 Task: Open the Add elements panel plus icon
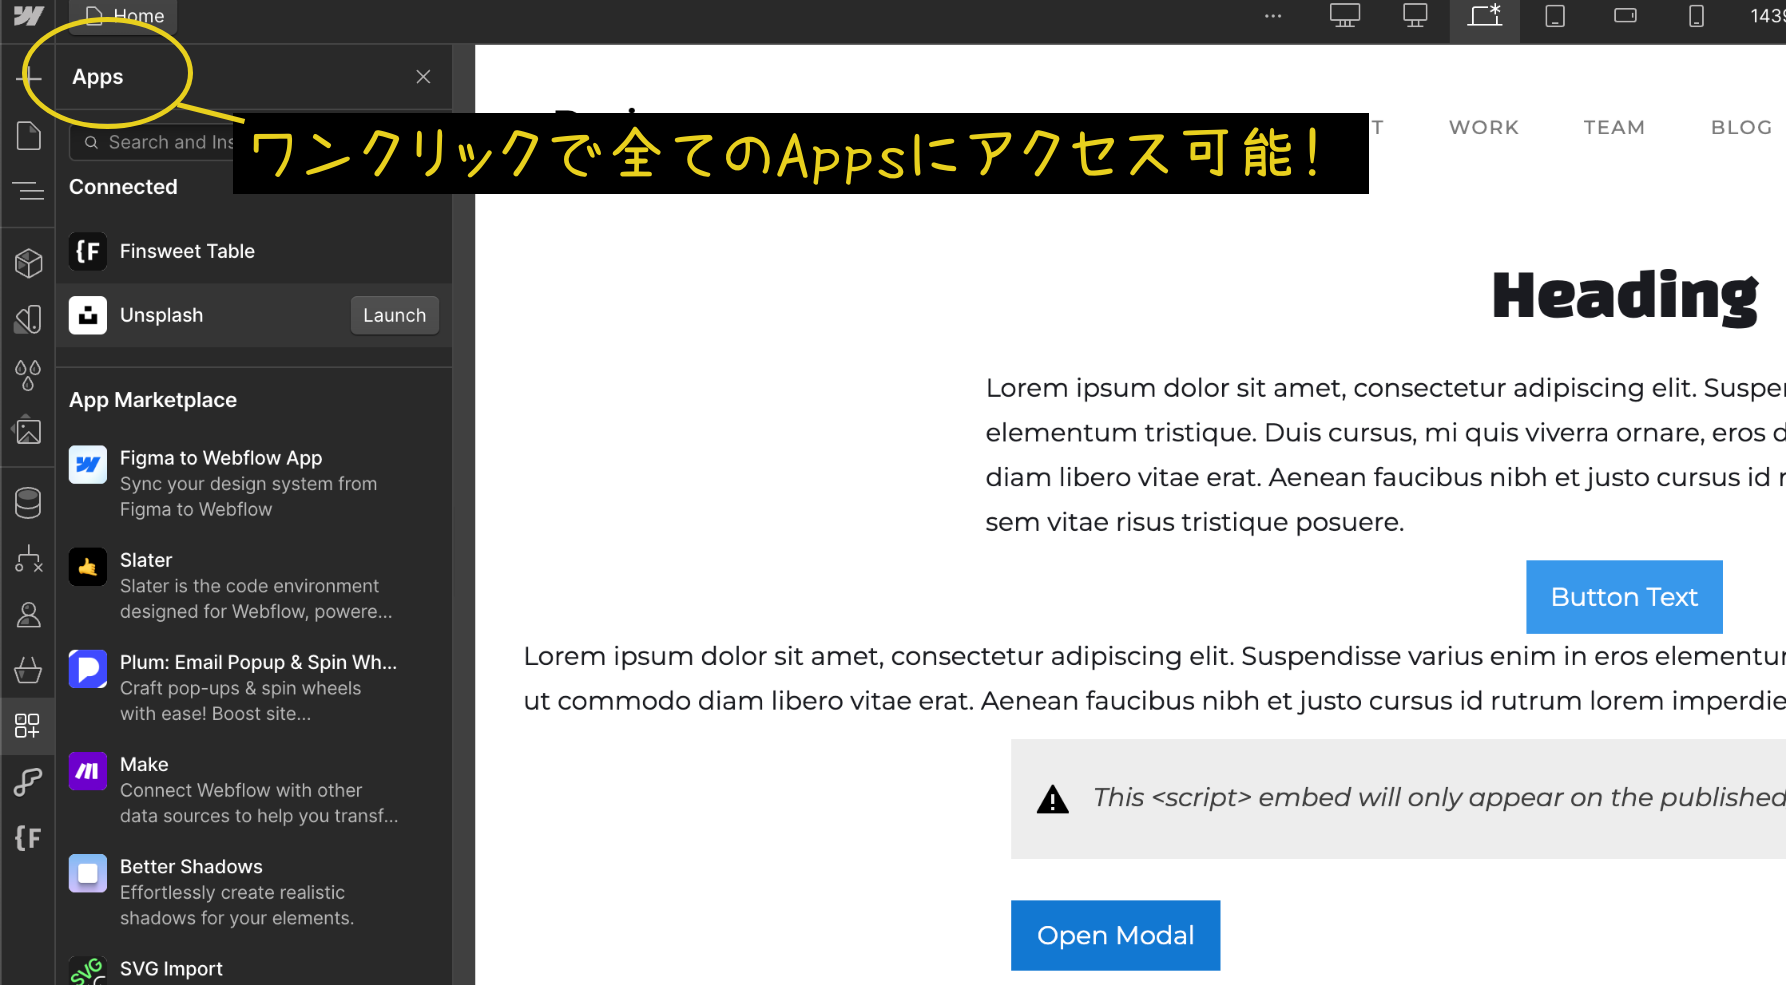click(x=29, y=77)
